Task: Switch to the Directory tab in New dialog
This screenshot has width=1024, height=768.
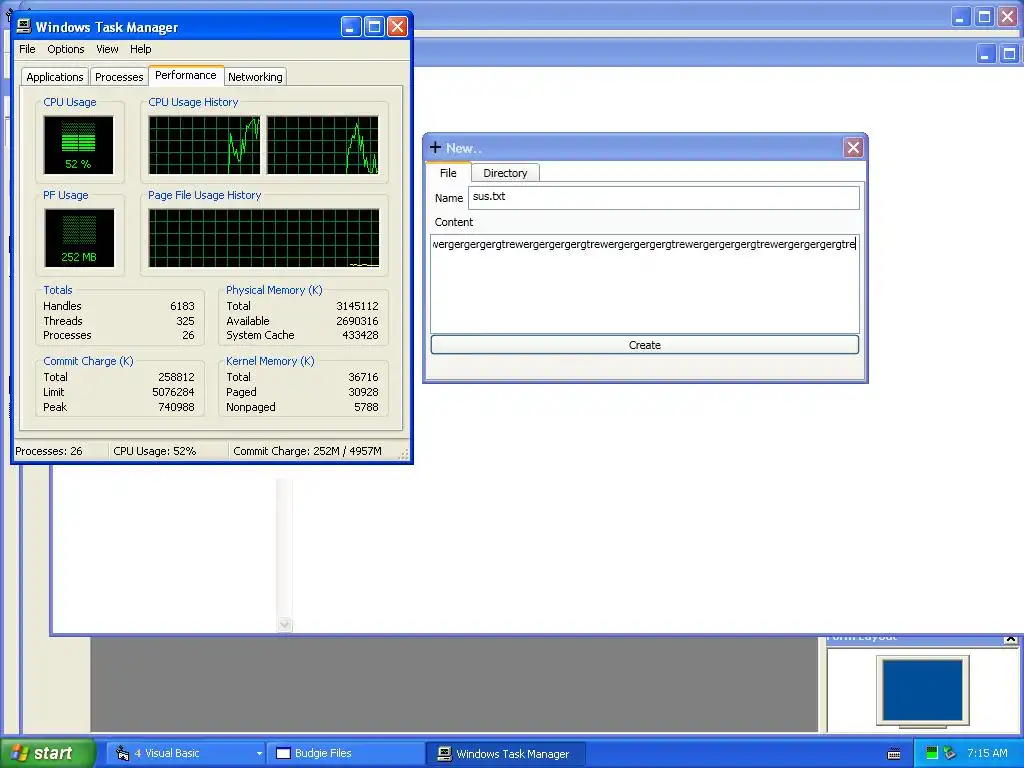Action: tap(505, 173)
